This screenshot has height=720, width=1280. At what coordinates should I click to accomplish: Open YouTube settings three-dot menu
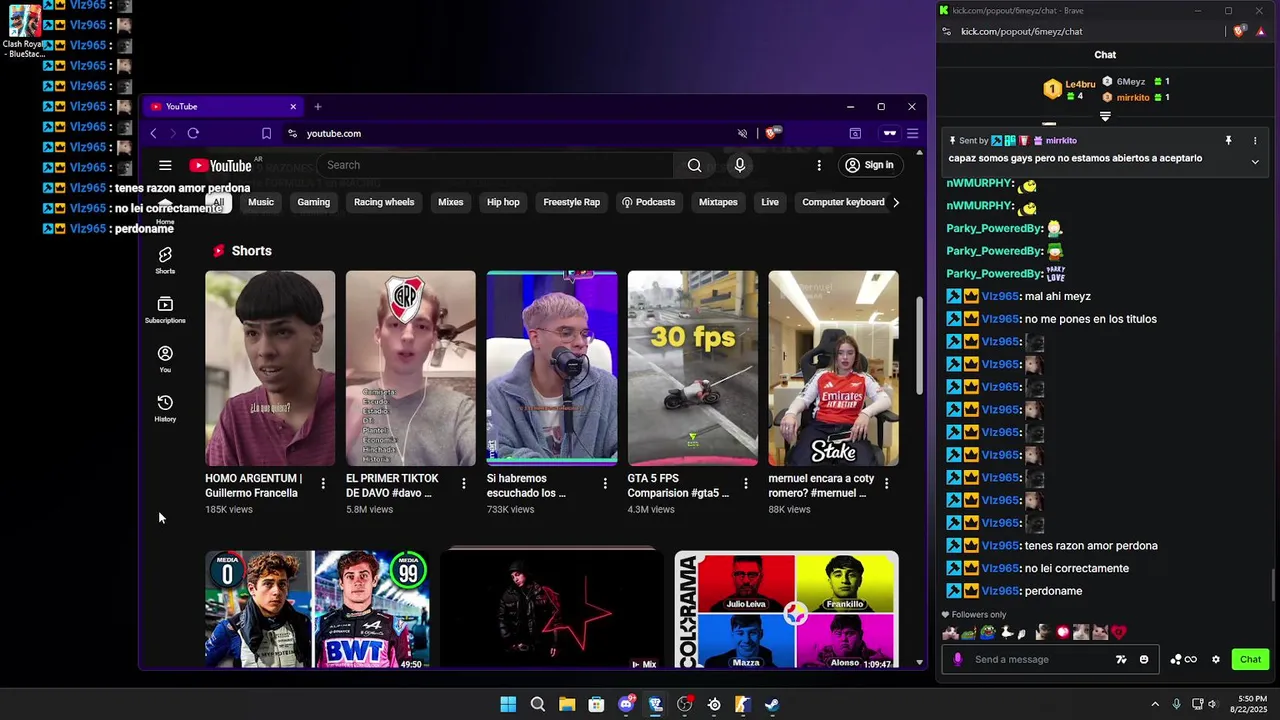(819, 165)
